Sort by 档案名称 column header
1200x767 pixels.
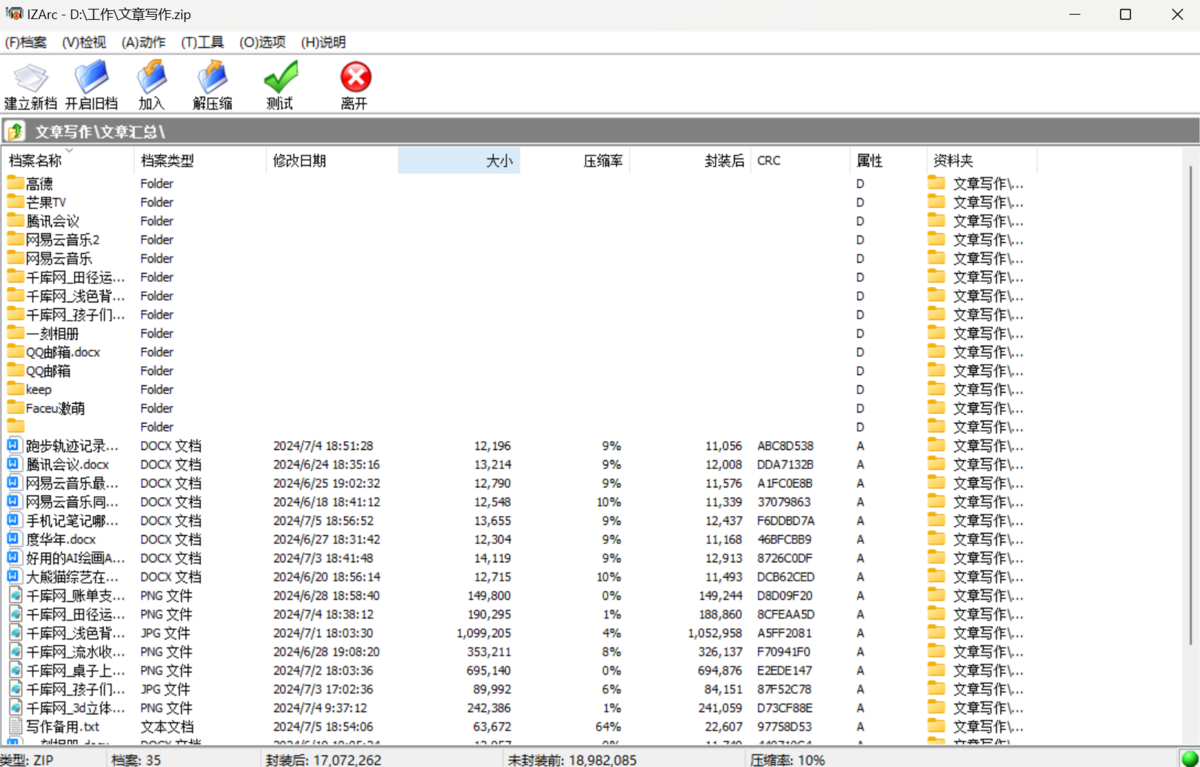tap(68, 160)
